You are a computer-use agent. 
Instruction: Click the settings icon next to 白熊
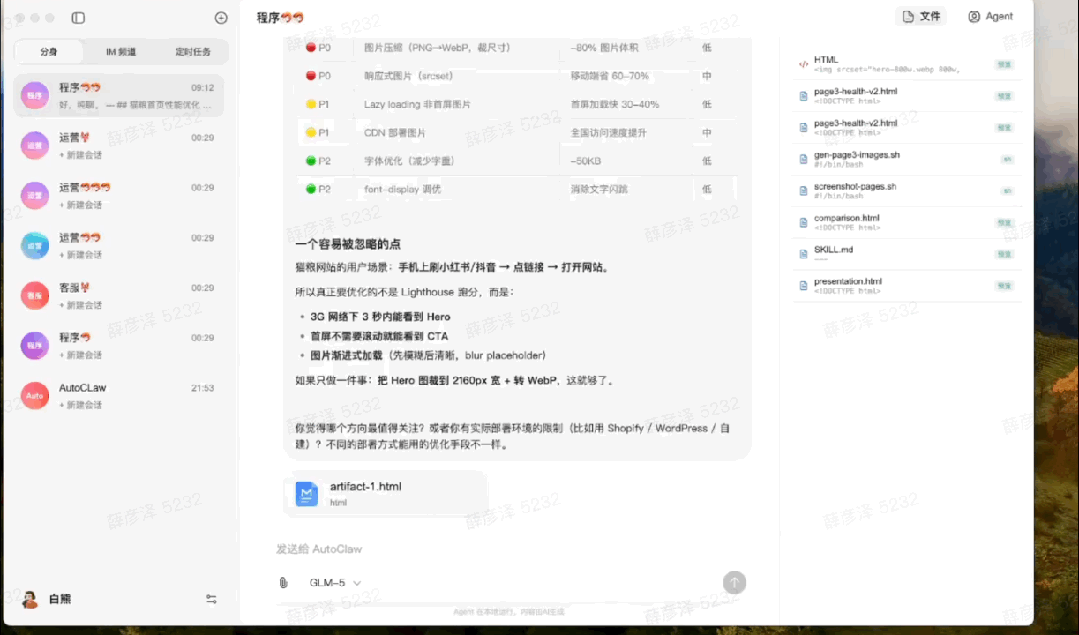(210, 598)
